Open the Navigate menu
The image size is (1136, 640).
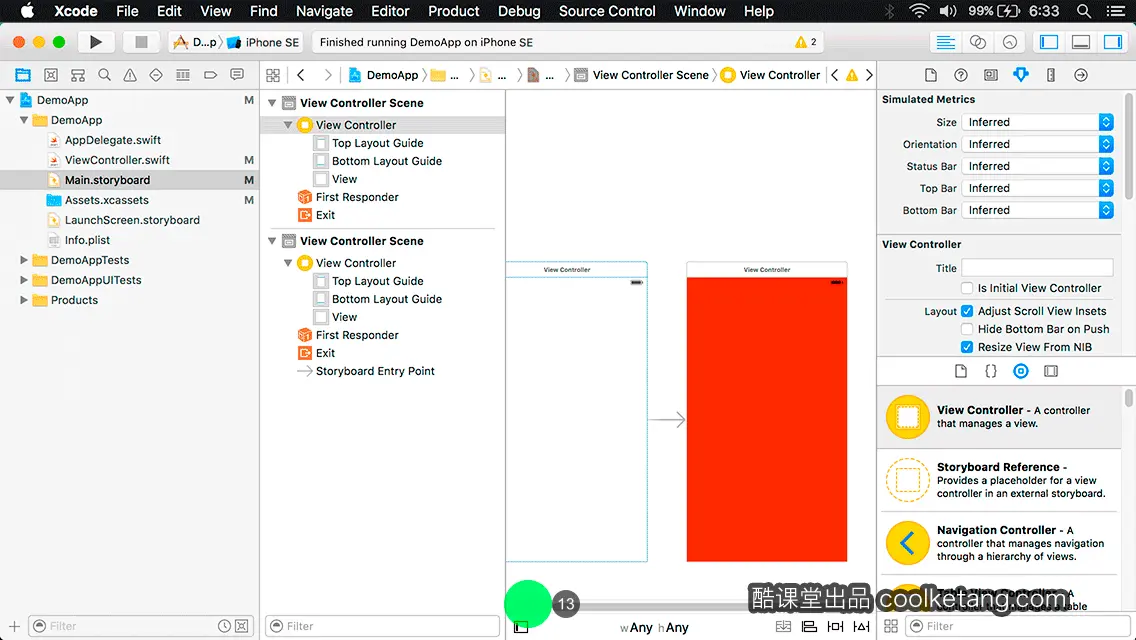324,11
